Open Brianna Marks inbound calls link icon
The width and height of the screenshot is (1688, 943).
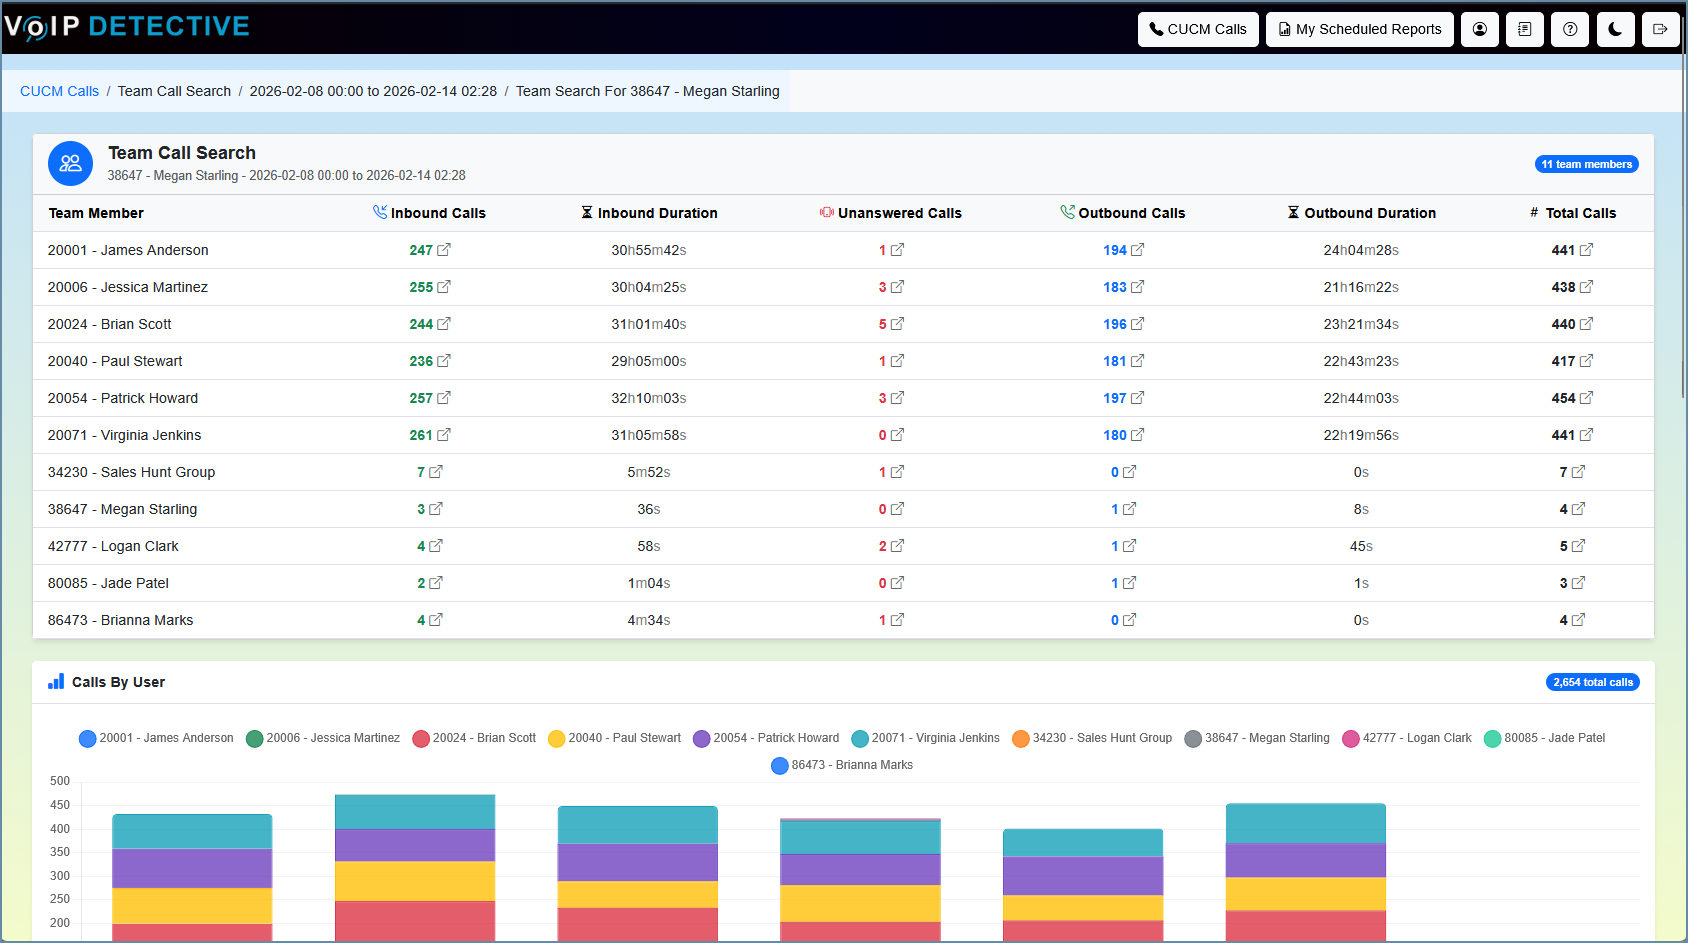(436, 620)
